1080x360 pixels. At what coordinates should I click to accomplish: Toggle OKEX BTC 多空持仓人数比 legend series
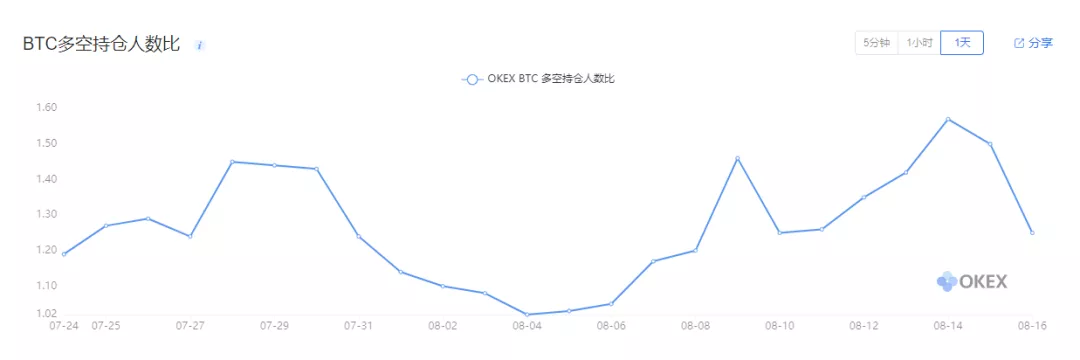pos(538,79)
